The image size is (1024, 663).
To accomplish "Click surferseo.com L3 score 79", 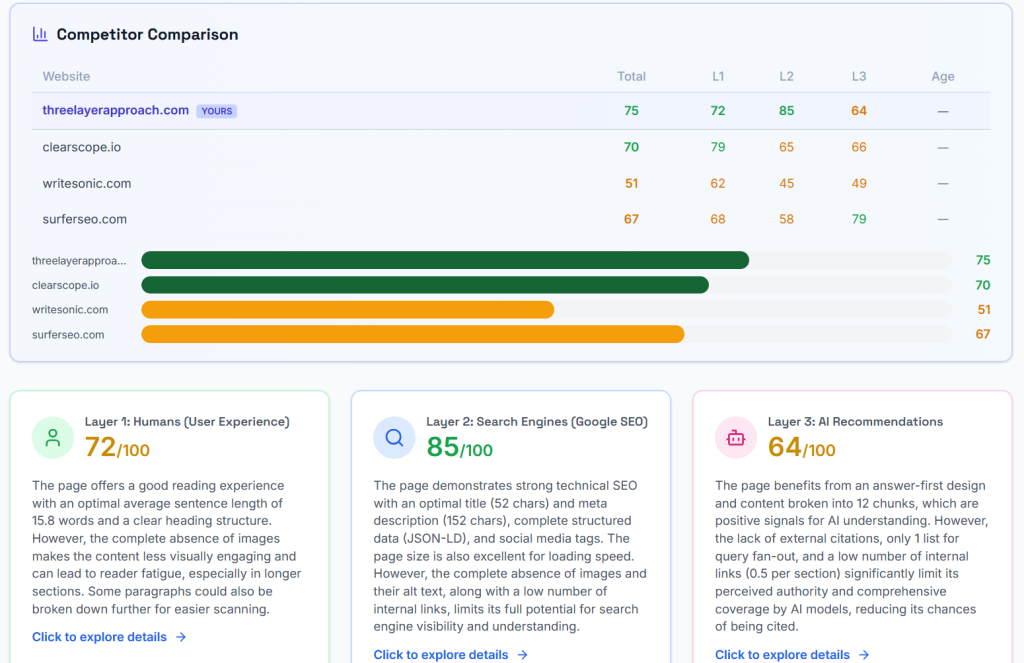I will (x=859, y=219).
